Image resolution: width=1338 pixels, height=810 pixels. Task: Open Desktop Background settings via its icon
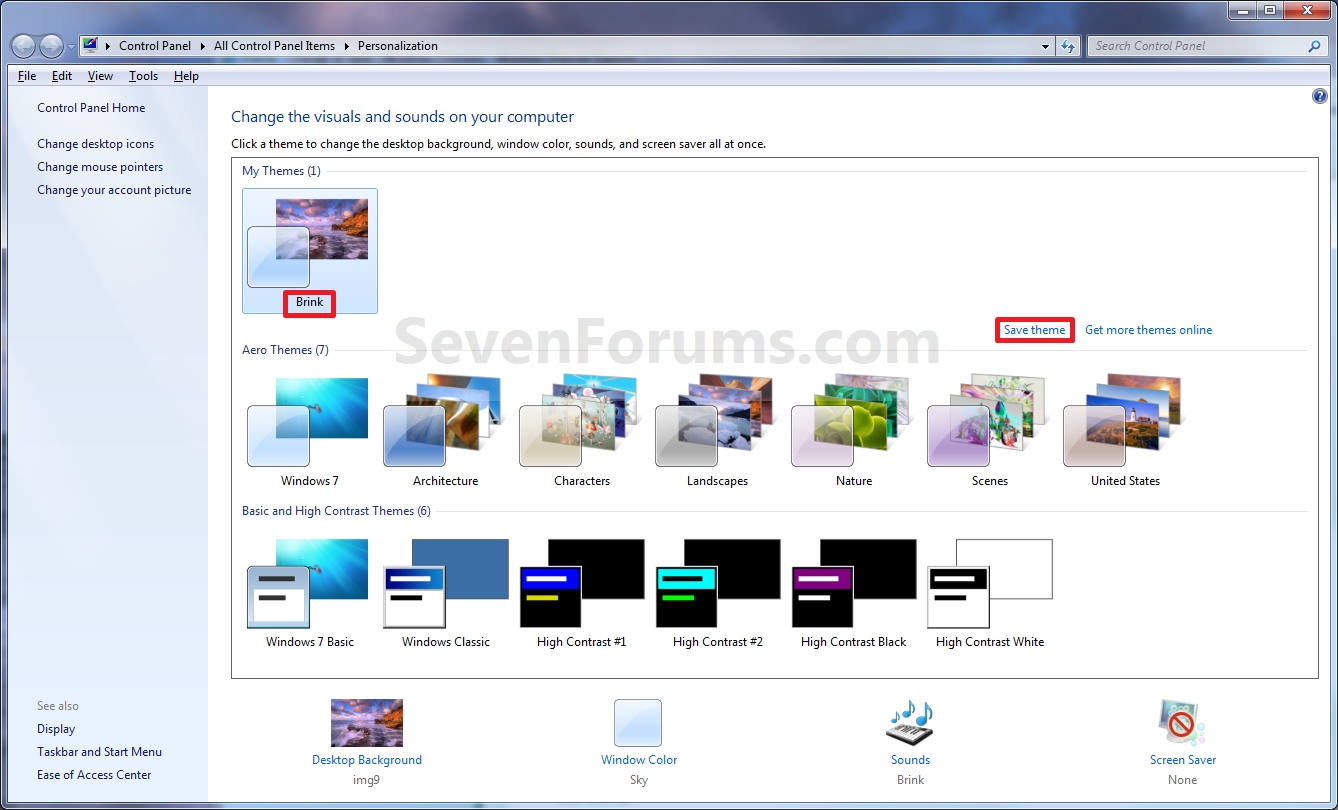point(367,722)
